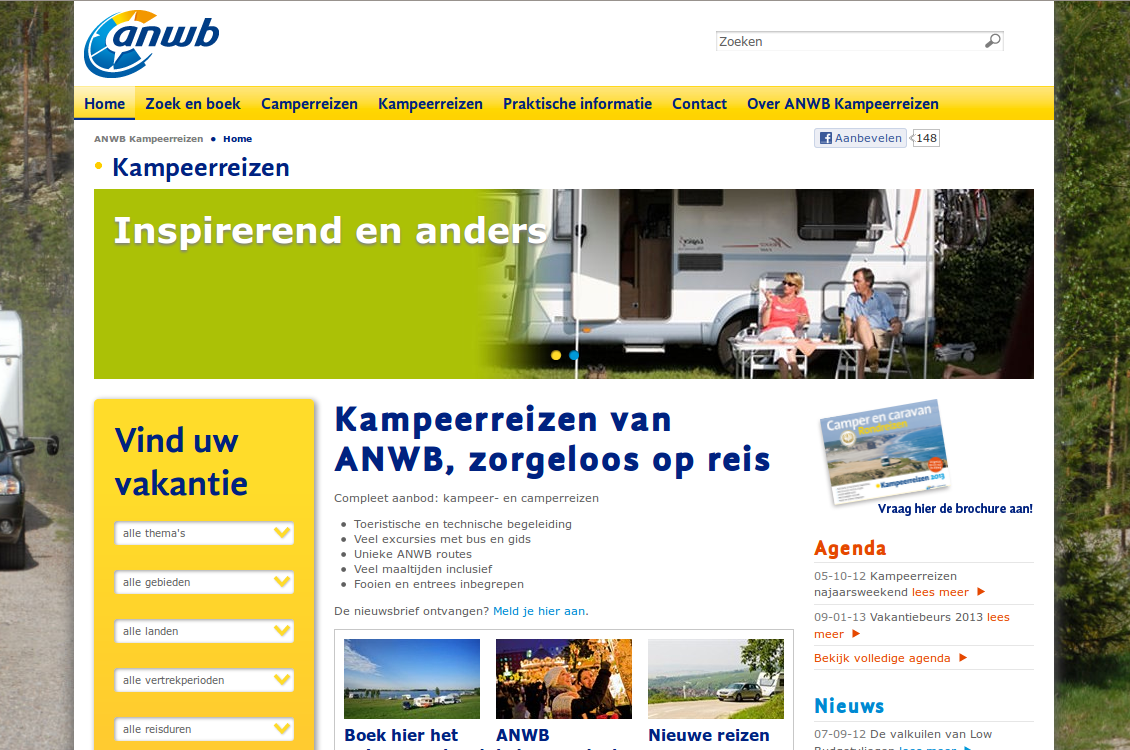Click the 'Nieuwe reizen' link heading

[x=708, y=736]
